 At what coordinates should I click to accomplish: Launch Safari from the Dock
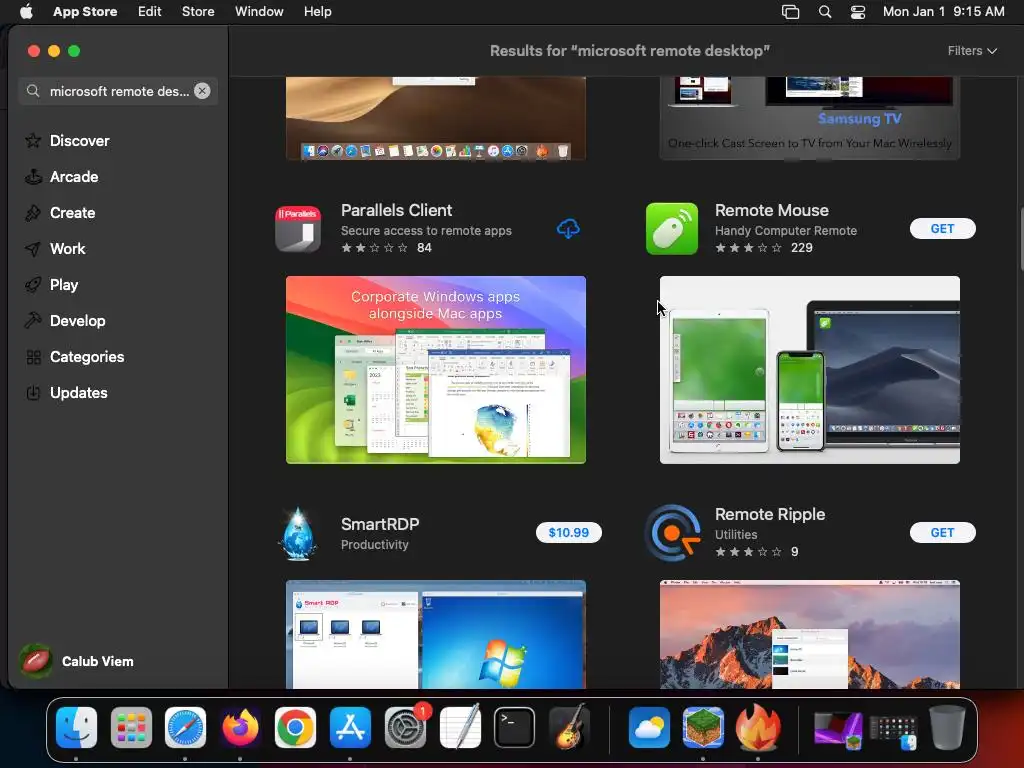(x=185, y=727)
